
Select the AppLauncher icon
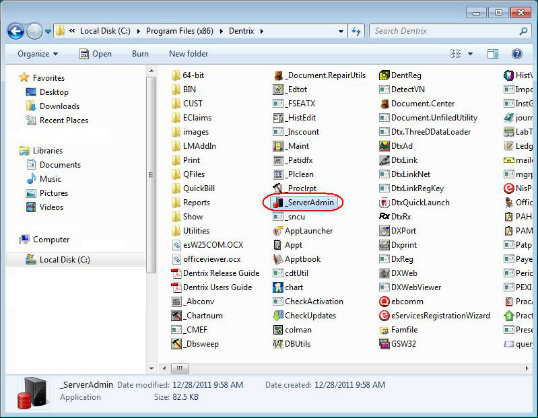click(x=278, y=231)
